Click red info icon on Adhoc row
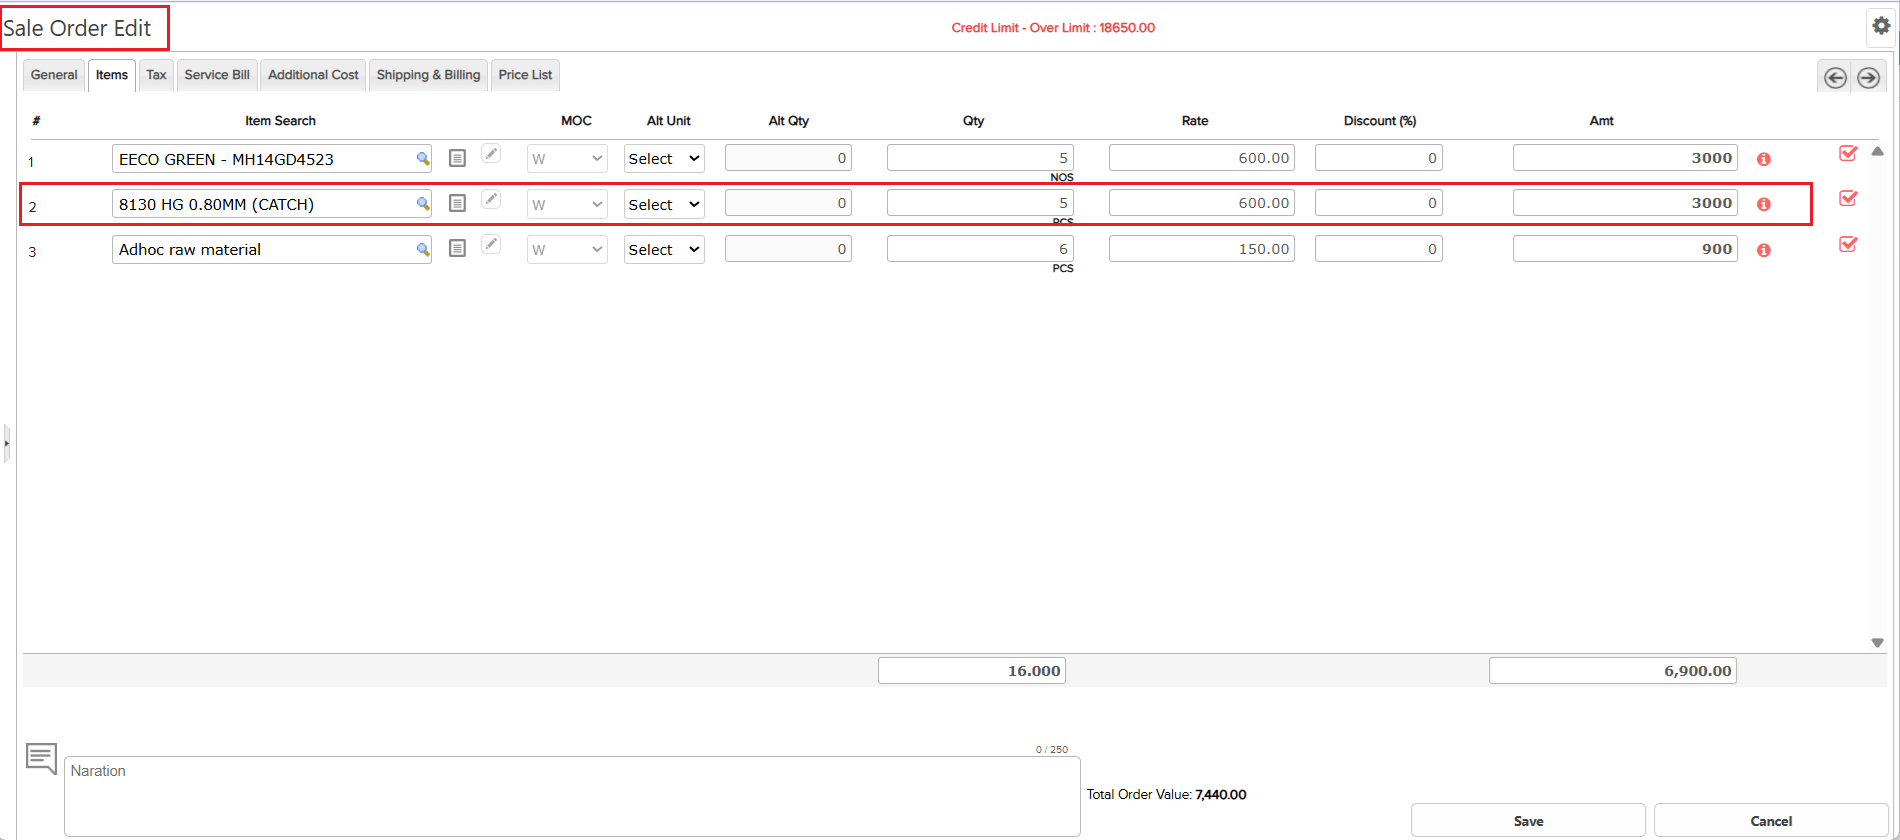This screenshot has height=840, width=1900. click(x=1764, y=250)
